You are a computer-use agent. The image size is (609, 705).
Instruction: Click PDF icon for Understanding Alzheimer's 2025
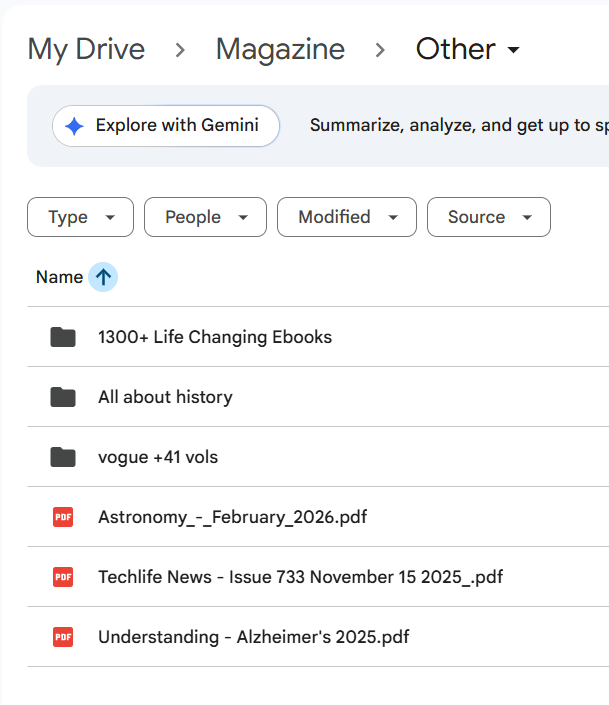63,637
